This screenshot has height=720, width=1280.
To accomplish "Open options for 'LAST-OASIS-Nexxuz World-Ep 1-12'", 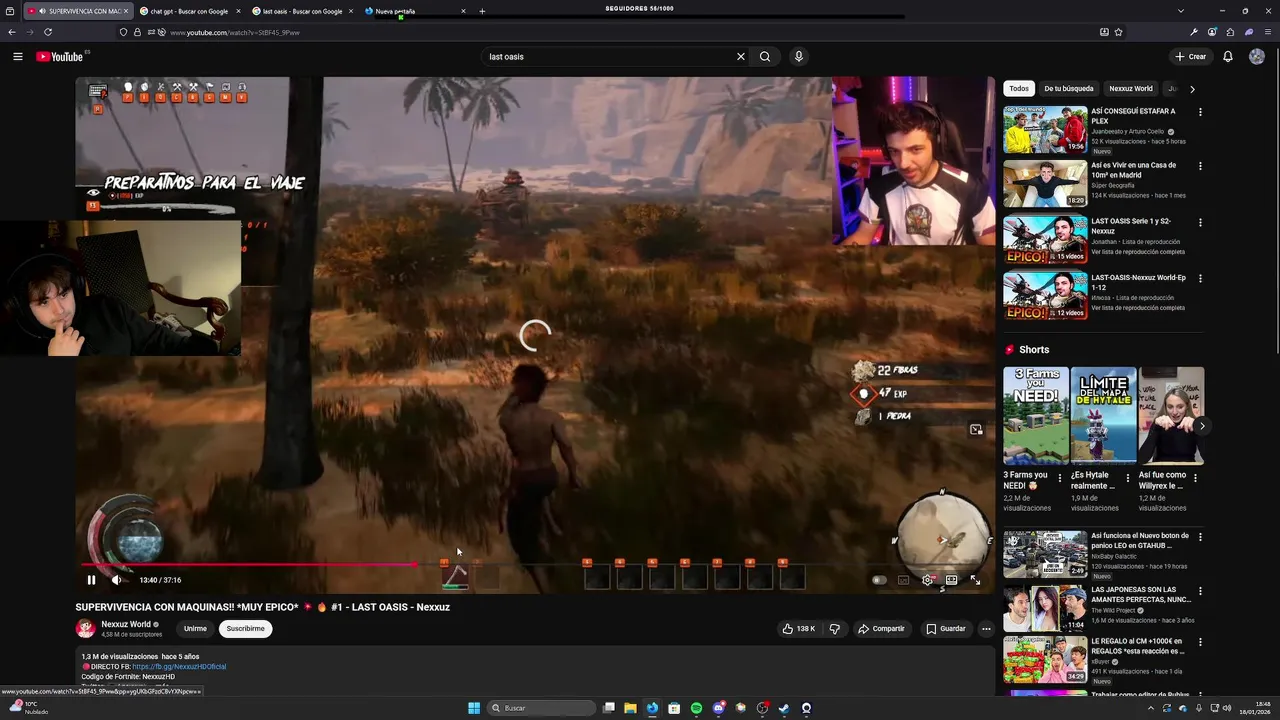I will tap(1200, 278).
